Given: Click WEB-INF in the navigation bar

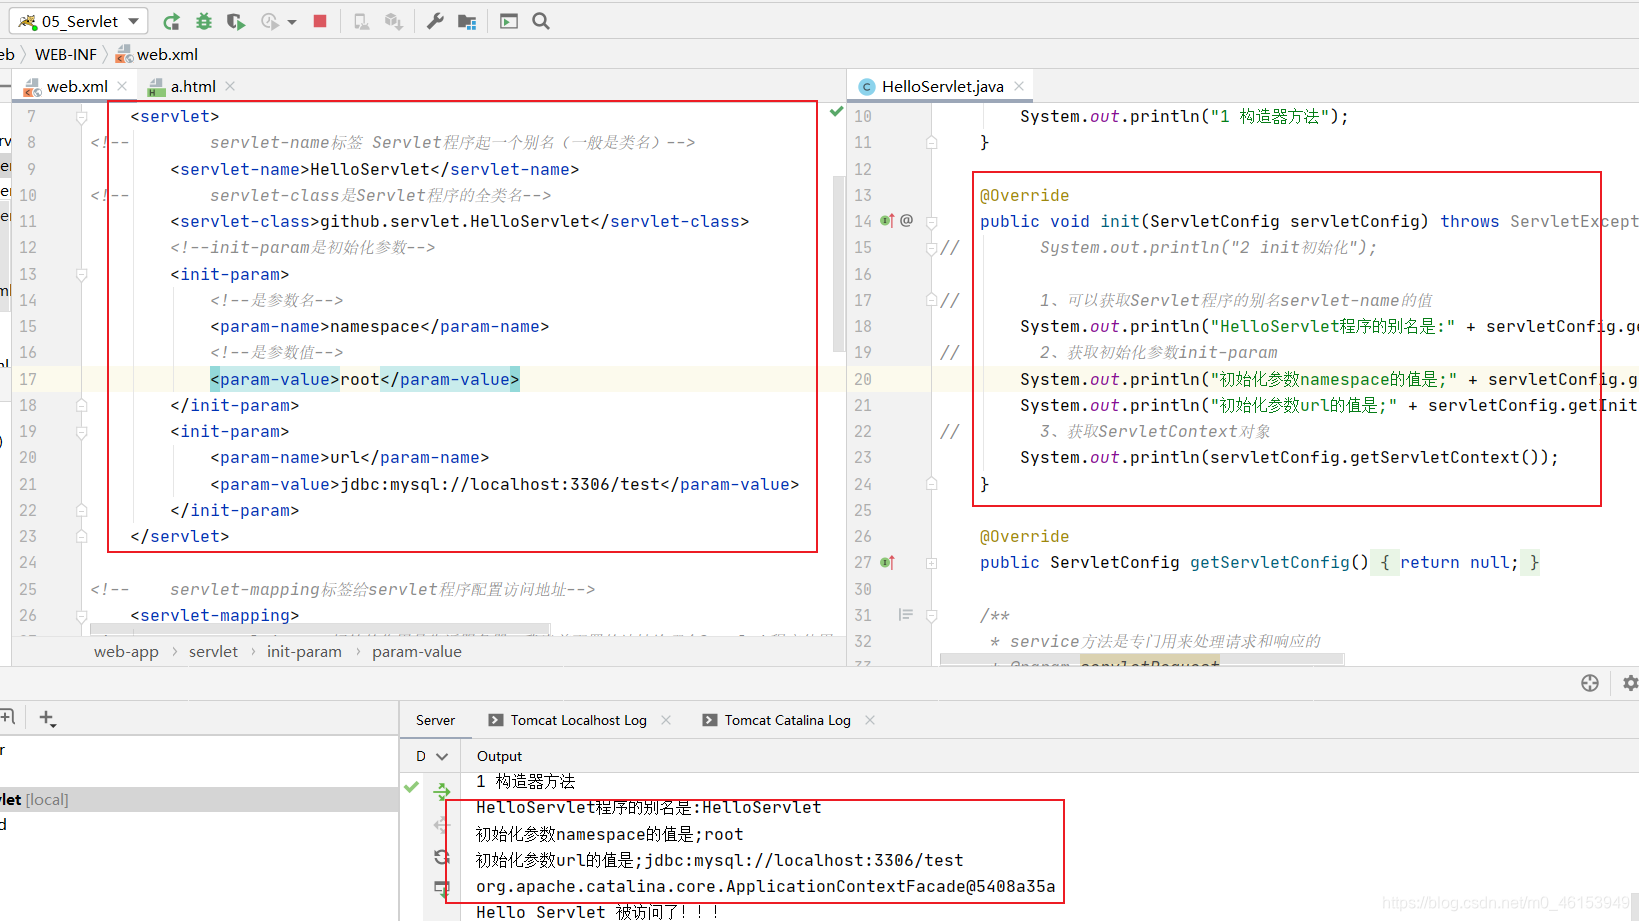Looking at the screenshot, I should 66,55.
